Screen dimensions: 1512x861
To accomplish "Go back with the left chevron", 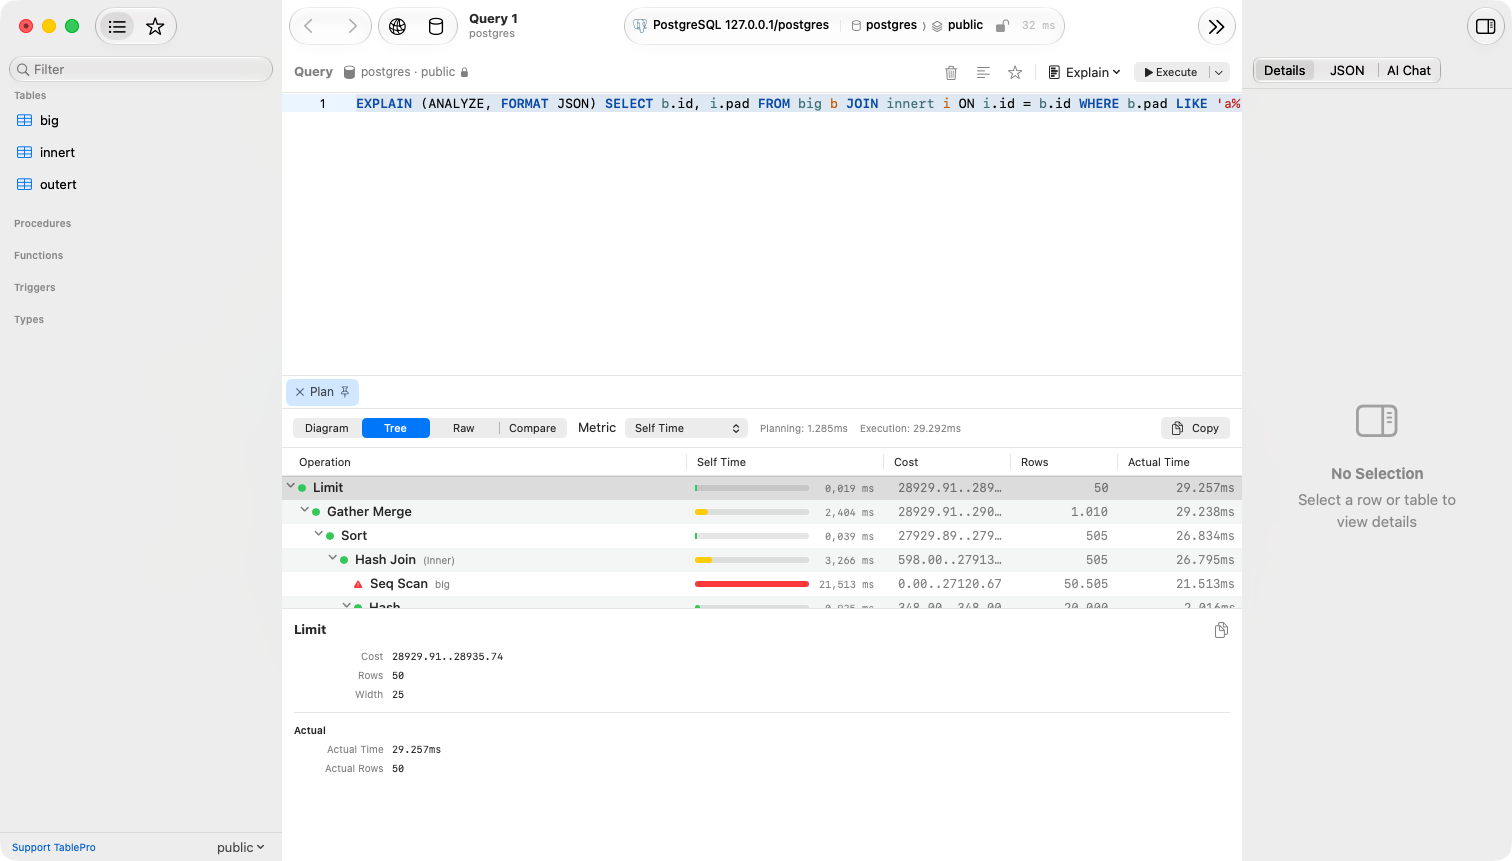I will (x=309, y=26).
